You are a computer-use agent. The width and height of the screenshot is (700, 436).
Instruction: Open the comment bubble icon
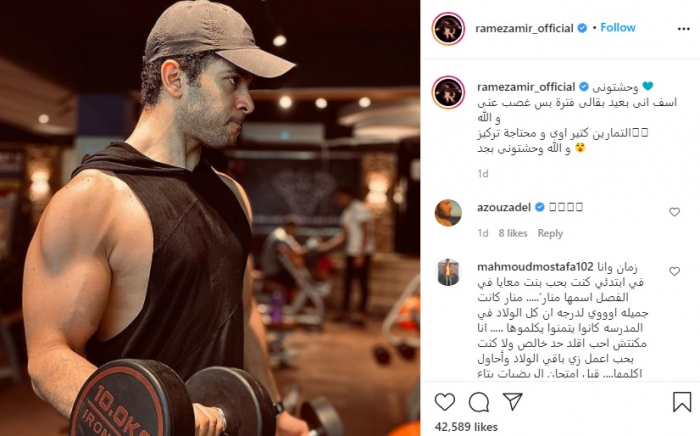[479, 402]
